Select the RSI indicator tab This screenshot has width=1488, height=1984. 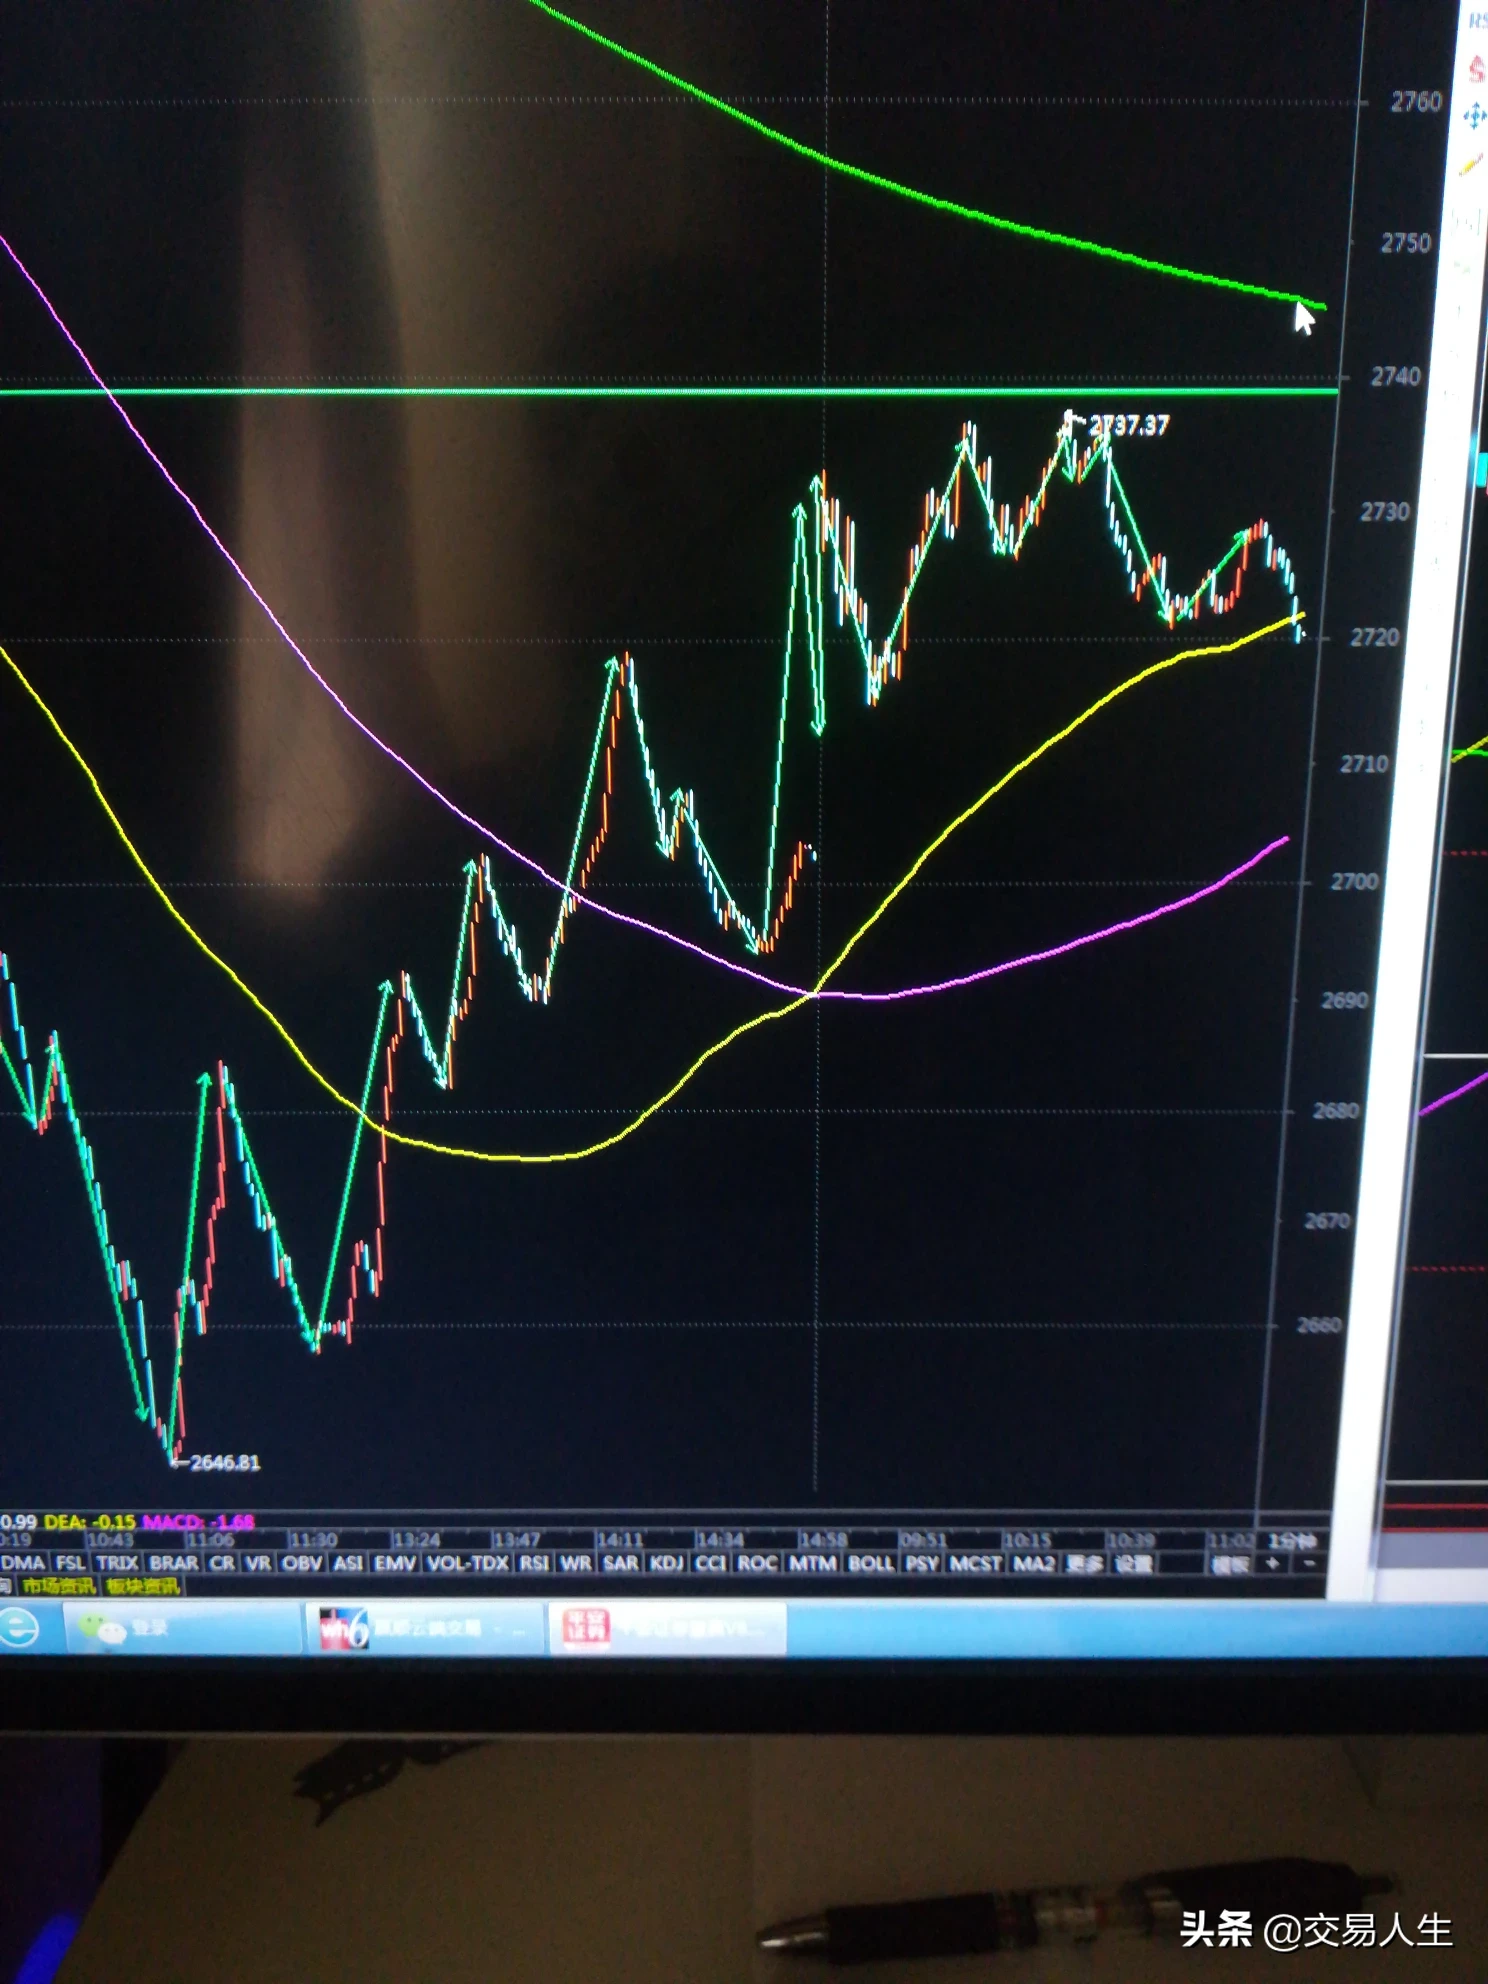coord(534,1563)
